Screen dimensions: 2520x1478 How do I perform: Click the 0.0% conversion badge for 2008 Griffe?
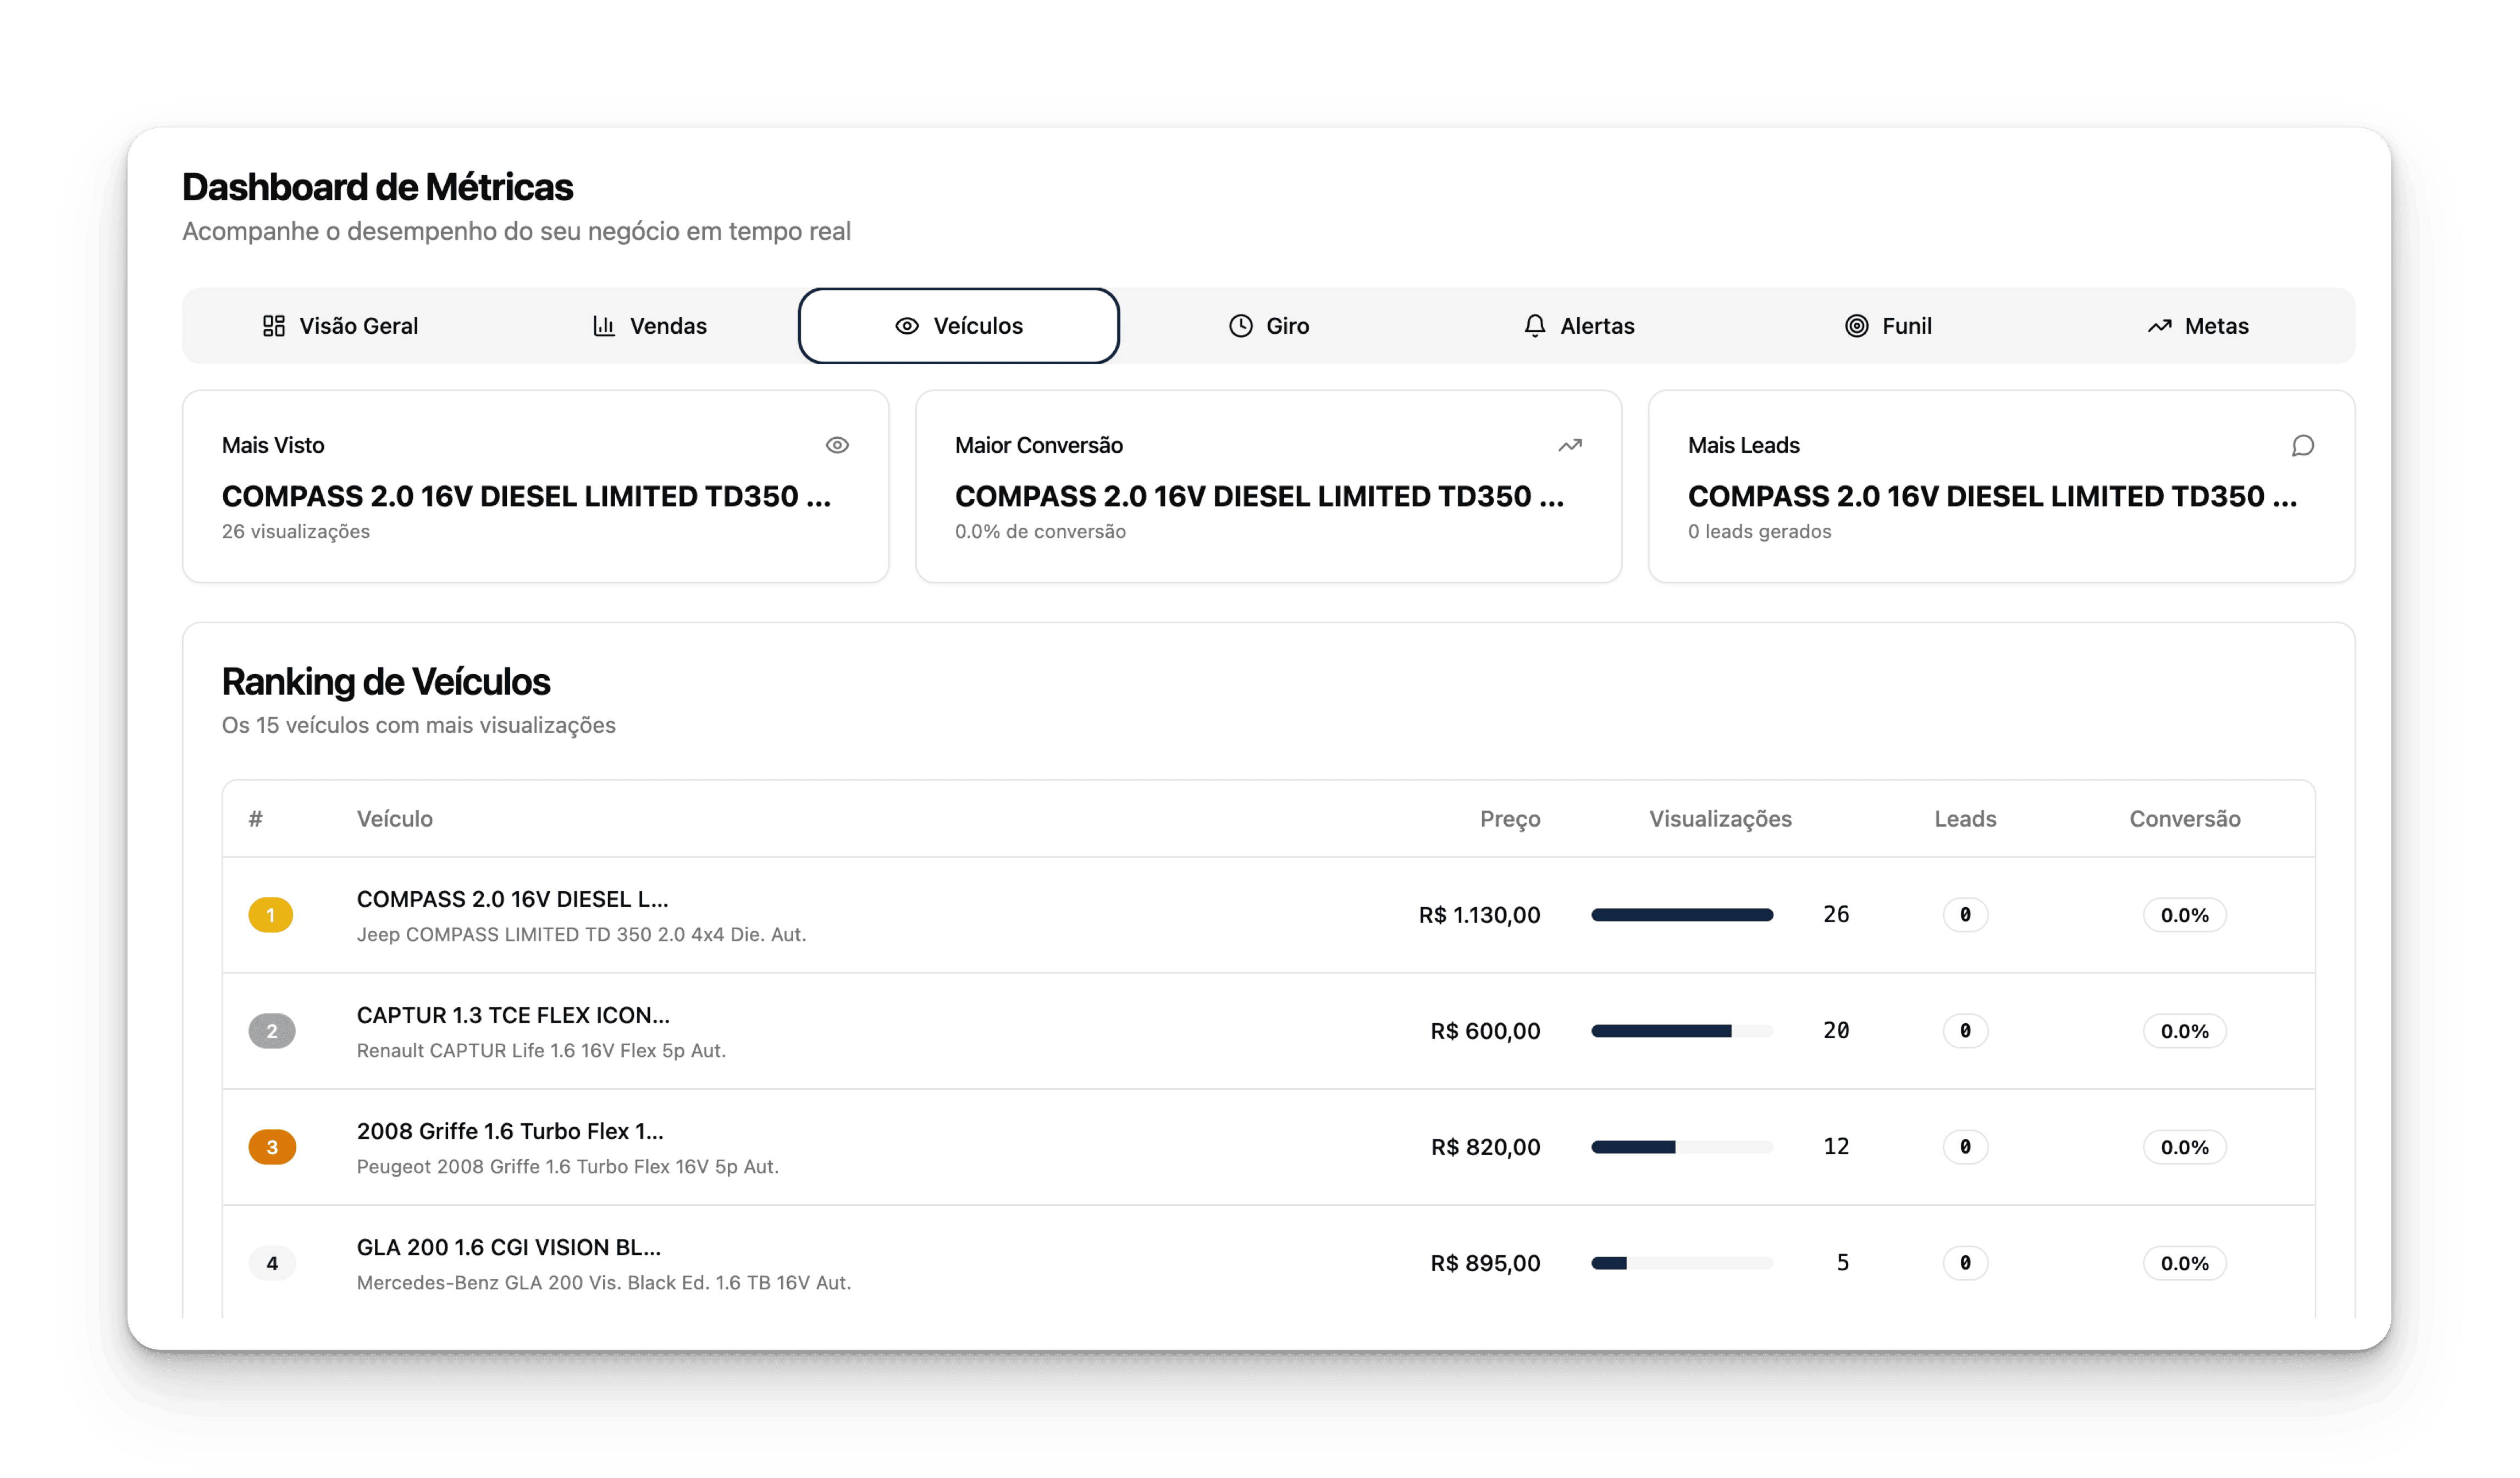(2184, 1147)
